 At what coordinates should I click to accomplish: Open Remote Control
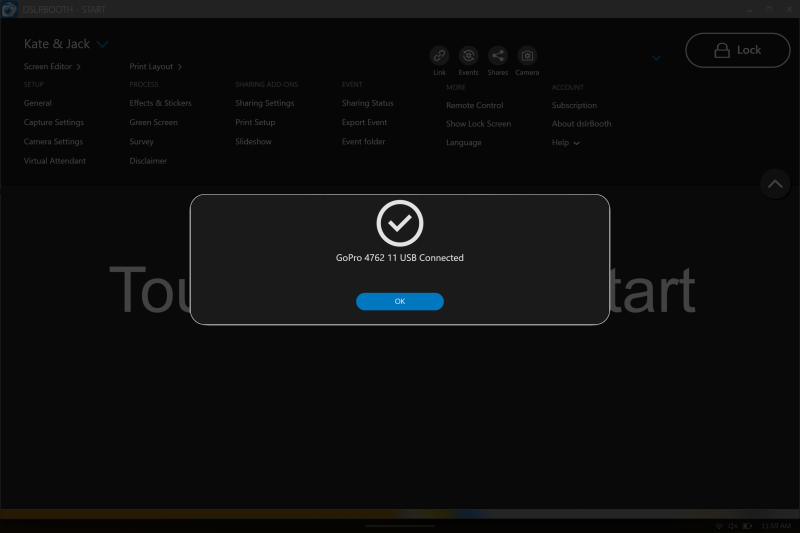point(474,105)
